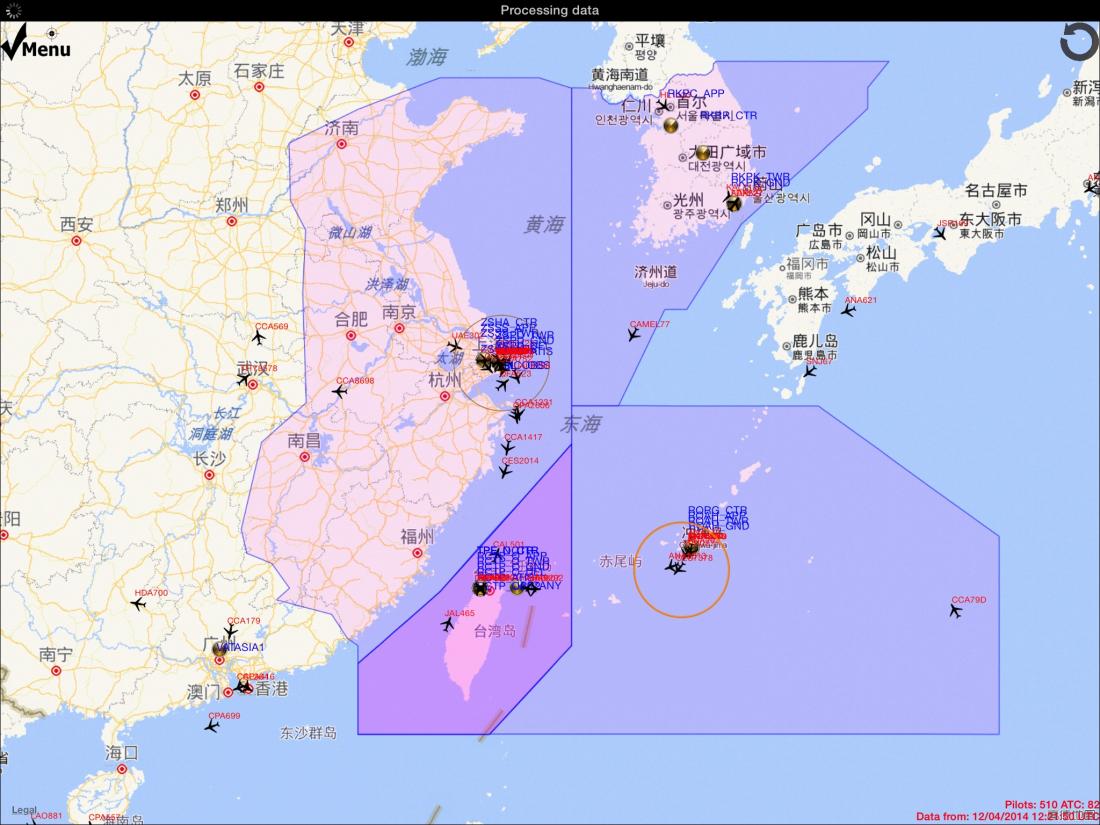Tap the loading spinner in the status bar

13,10
